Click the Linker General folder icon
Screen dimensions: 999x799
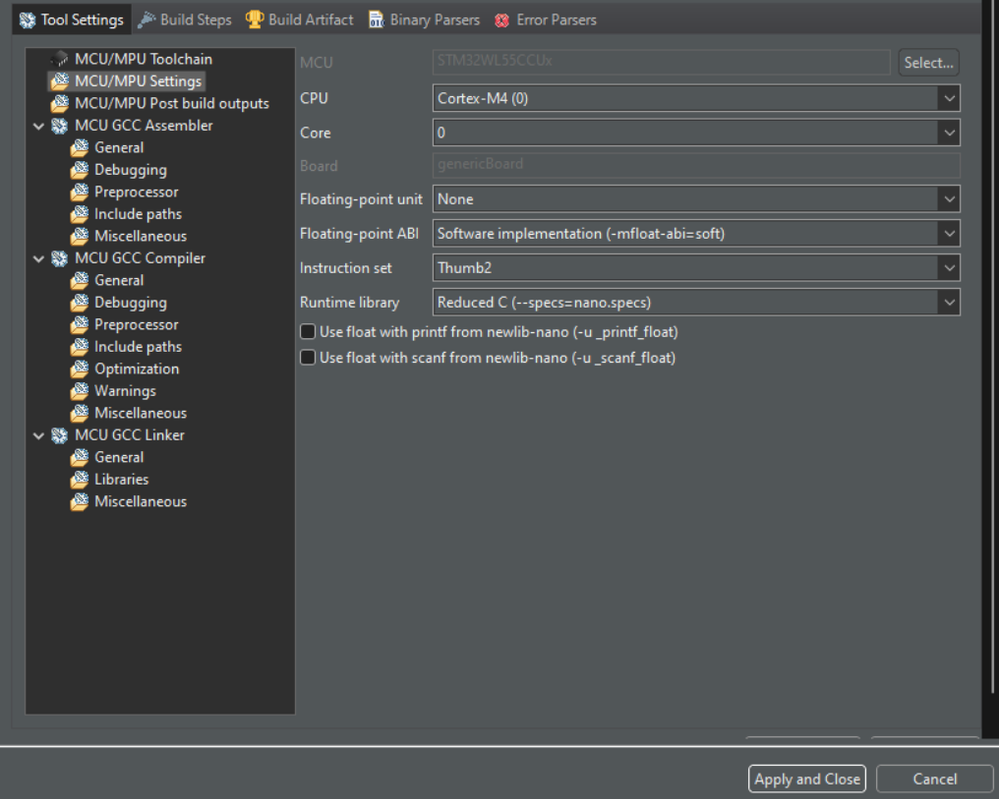[80, 457]
